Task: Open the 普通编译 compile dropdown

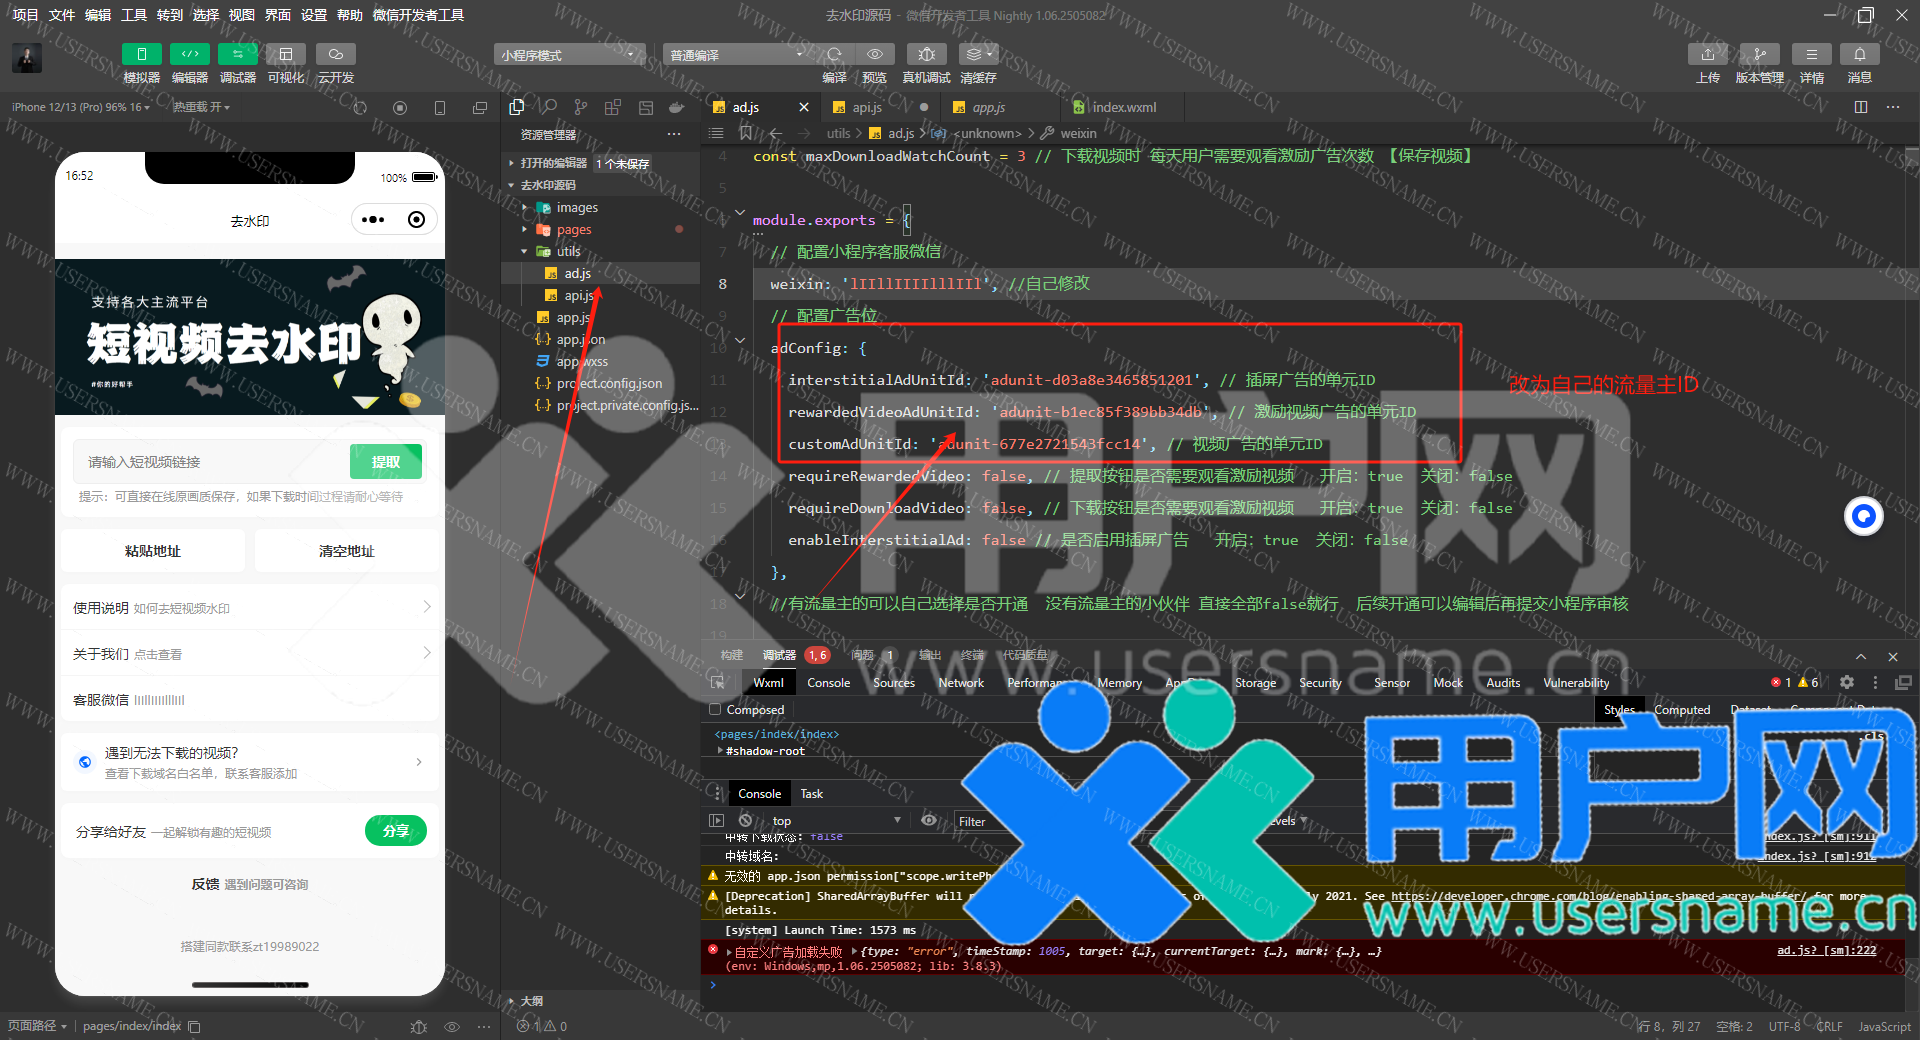Action: point(737,55)
